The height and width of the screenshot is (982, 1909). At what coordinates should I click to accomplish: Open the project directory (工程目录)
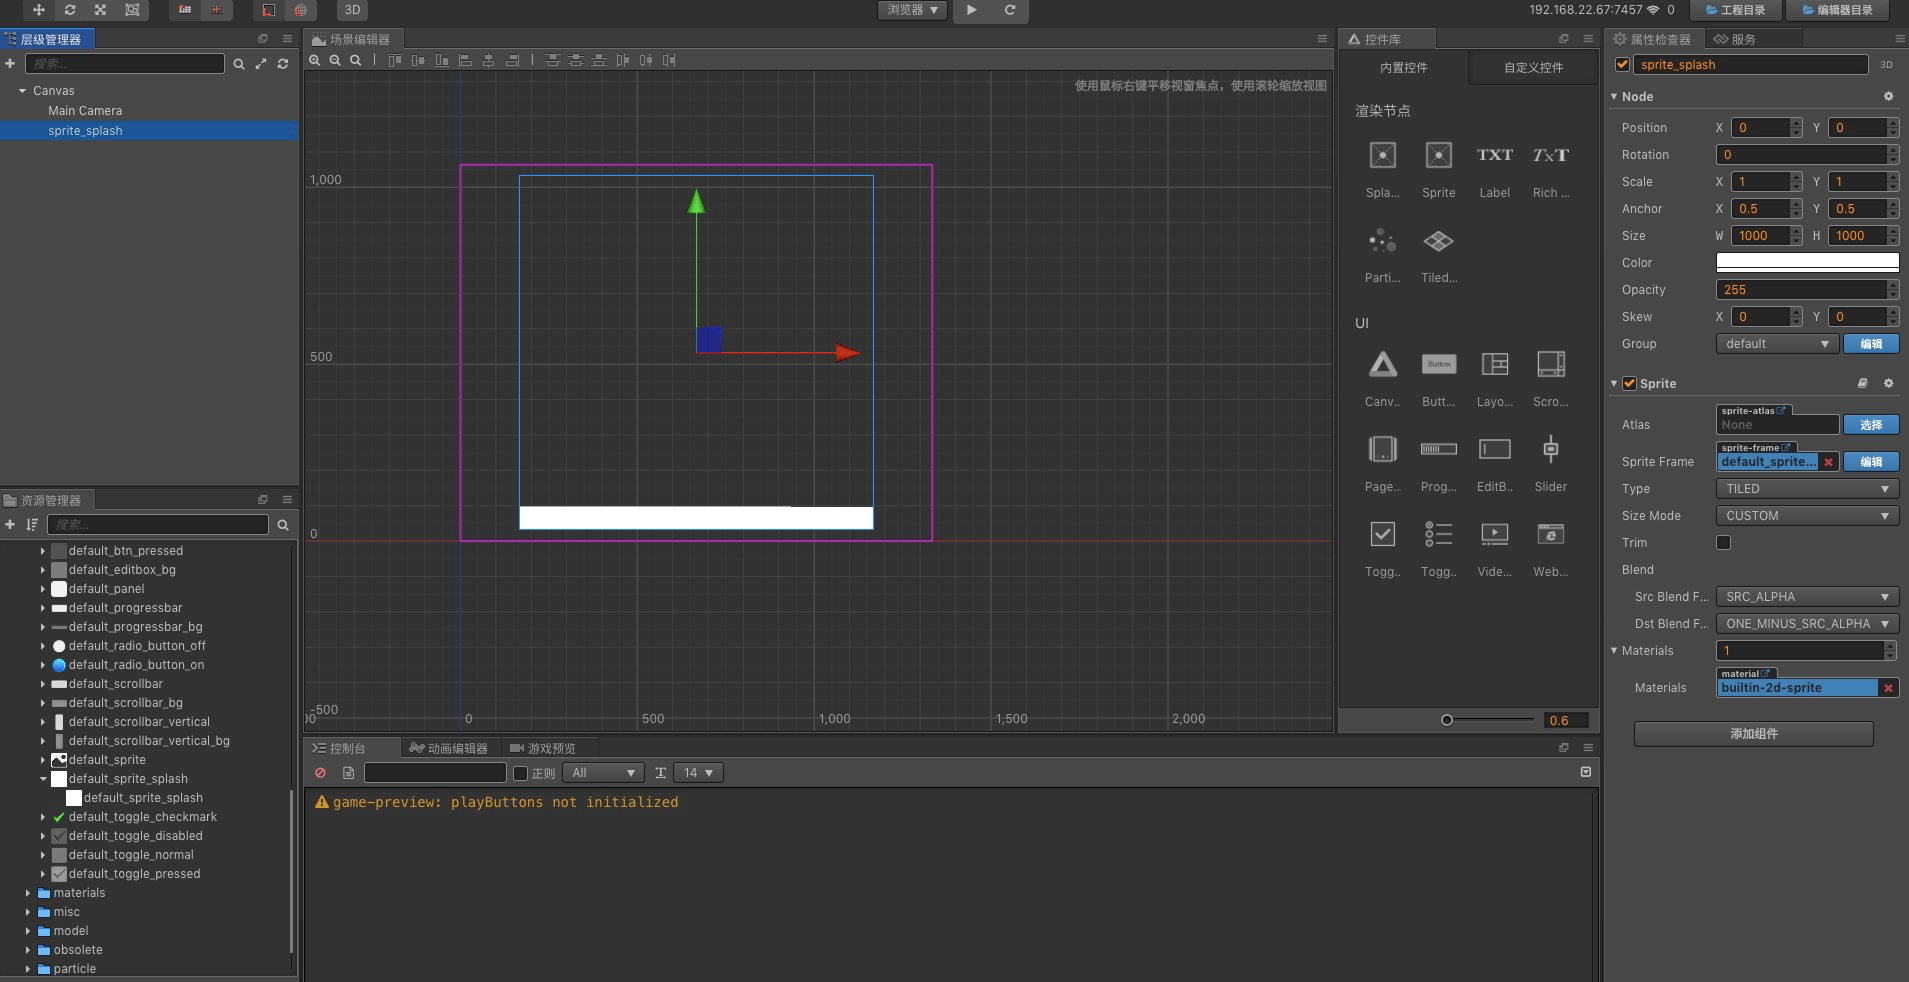coord(1735,10)
